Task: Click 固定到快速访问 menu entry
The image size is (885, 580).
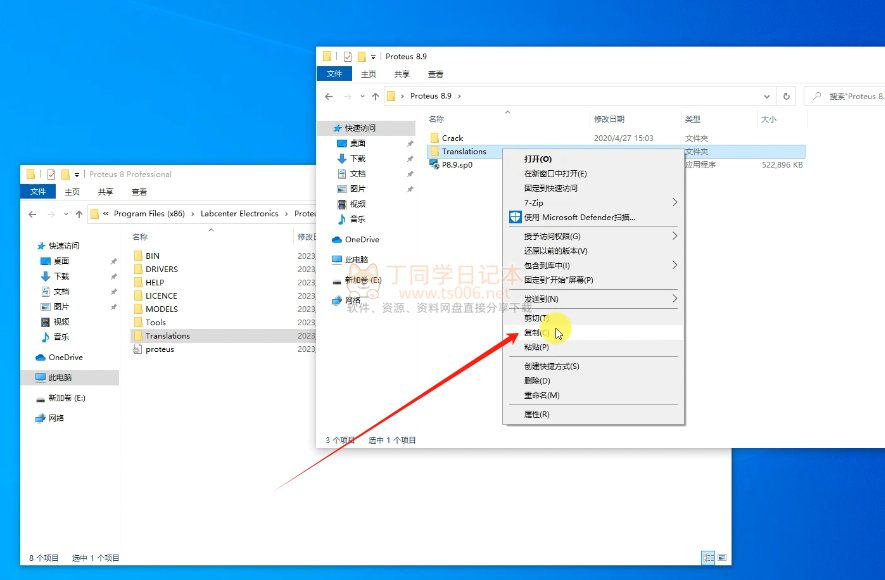Action: (593, 188)
